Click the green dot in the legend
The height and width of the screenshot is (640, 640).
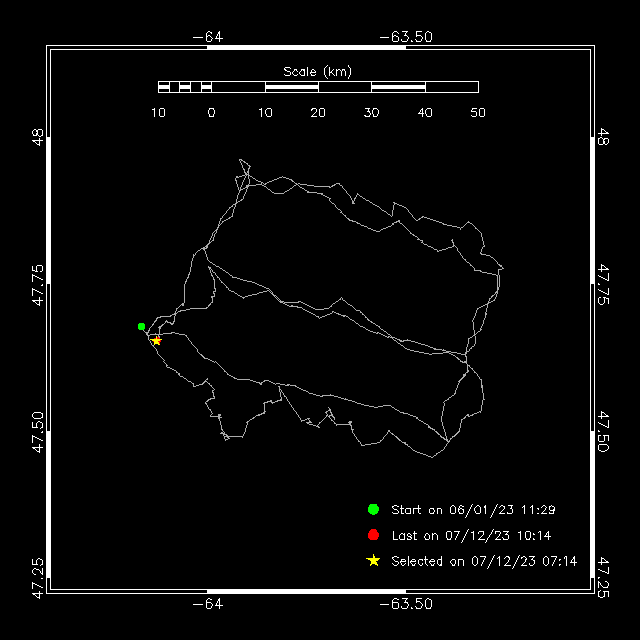pyautogui.click(x=373, y=509)
